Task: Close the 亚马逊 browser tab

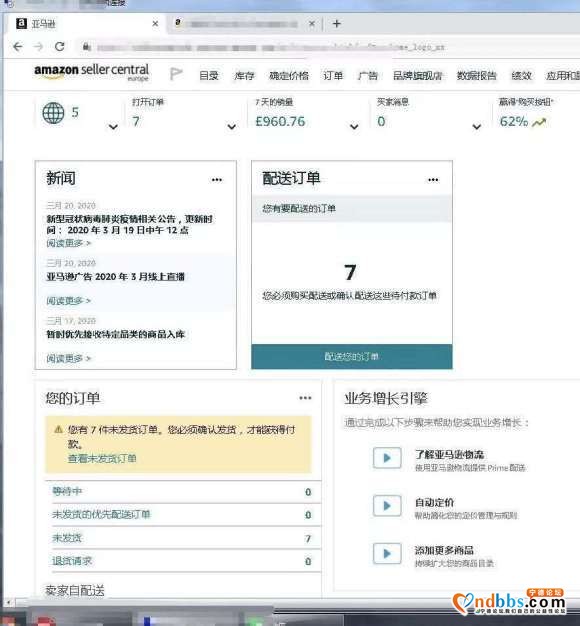Action: click(x=155, y=24)
